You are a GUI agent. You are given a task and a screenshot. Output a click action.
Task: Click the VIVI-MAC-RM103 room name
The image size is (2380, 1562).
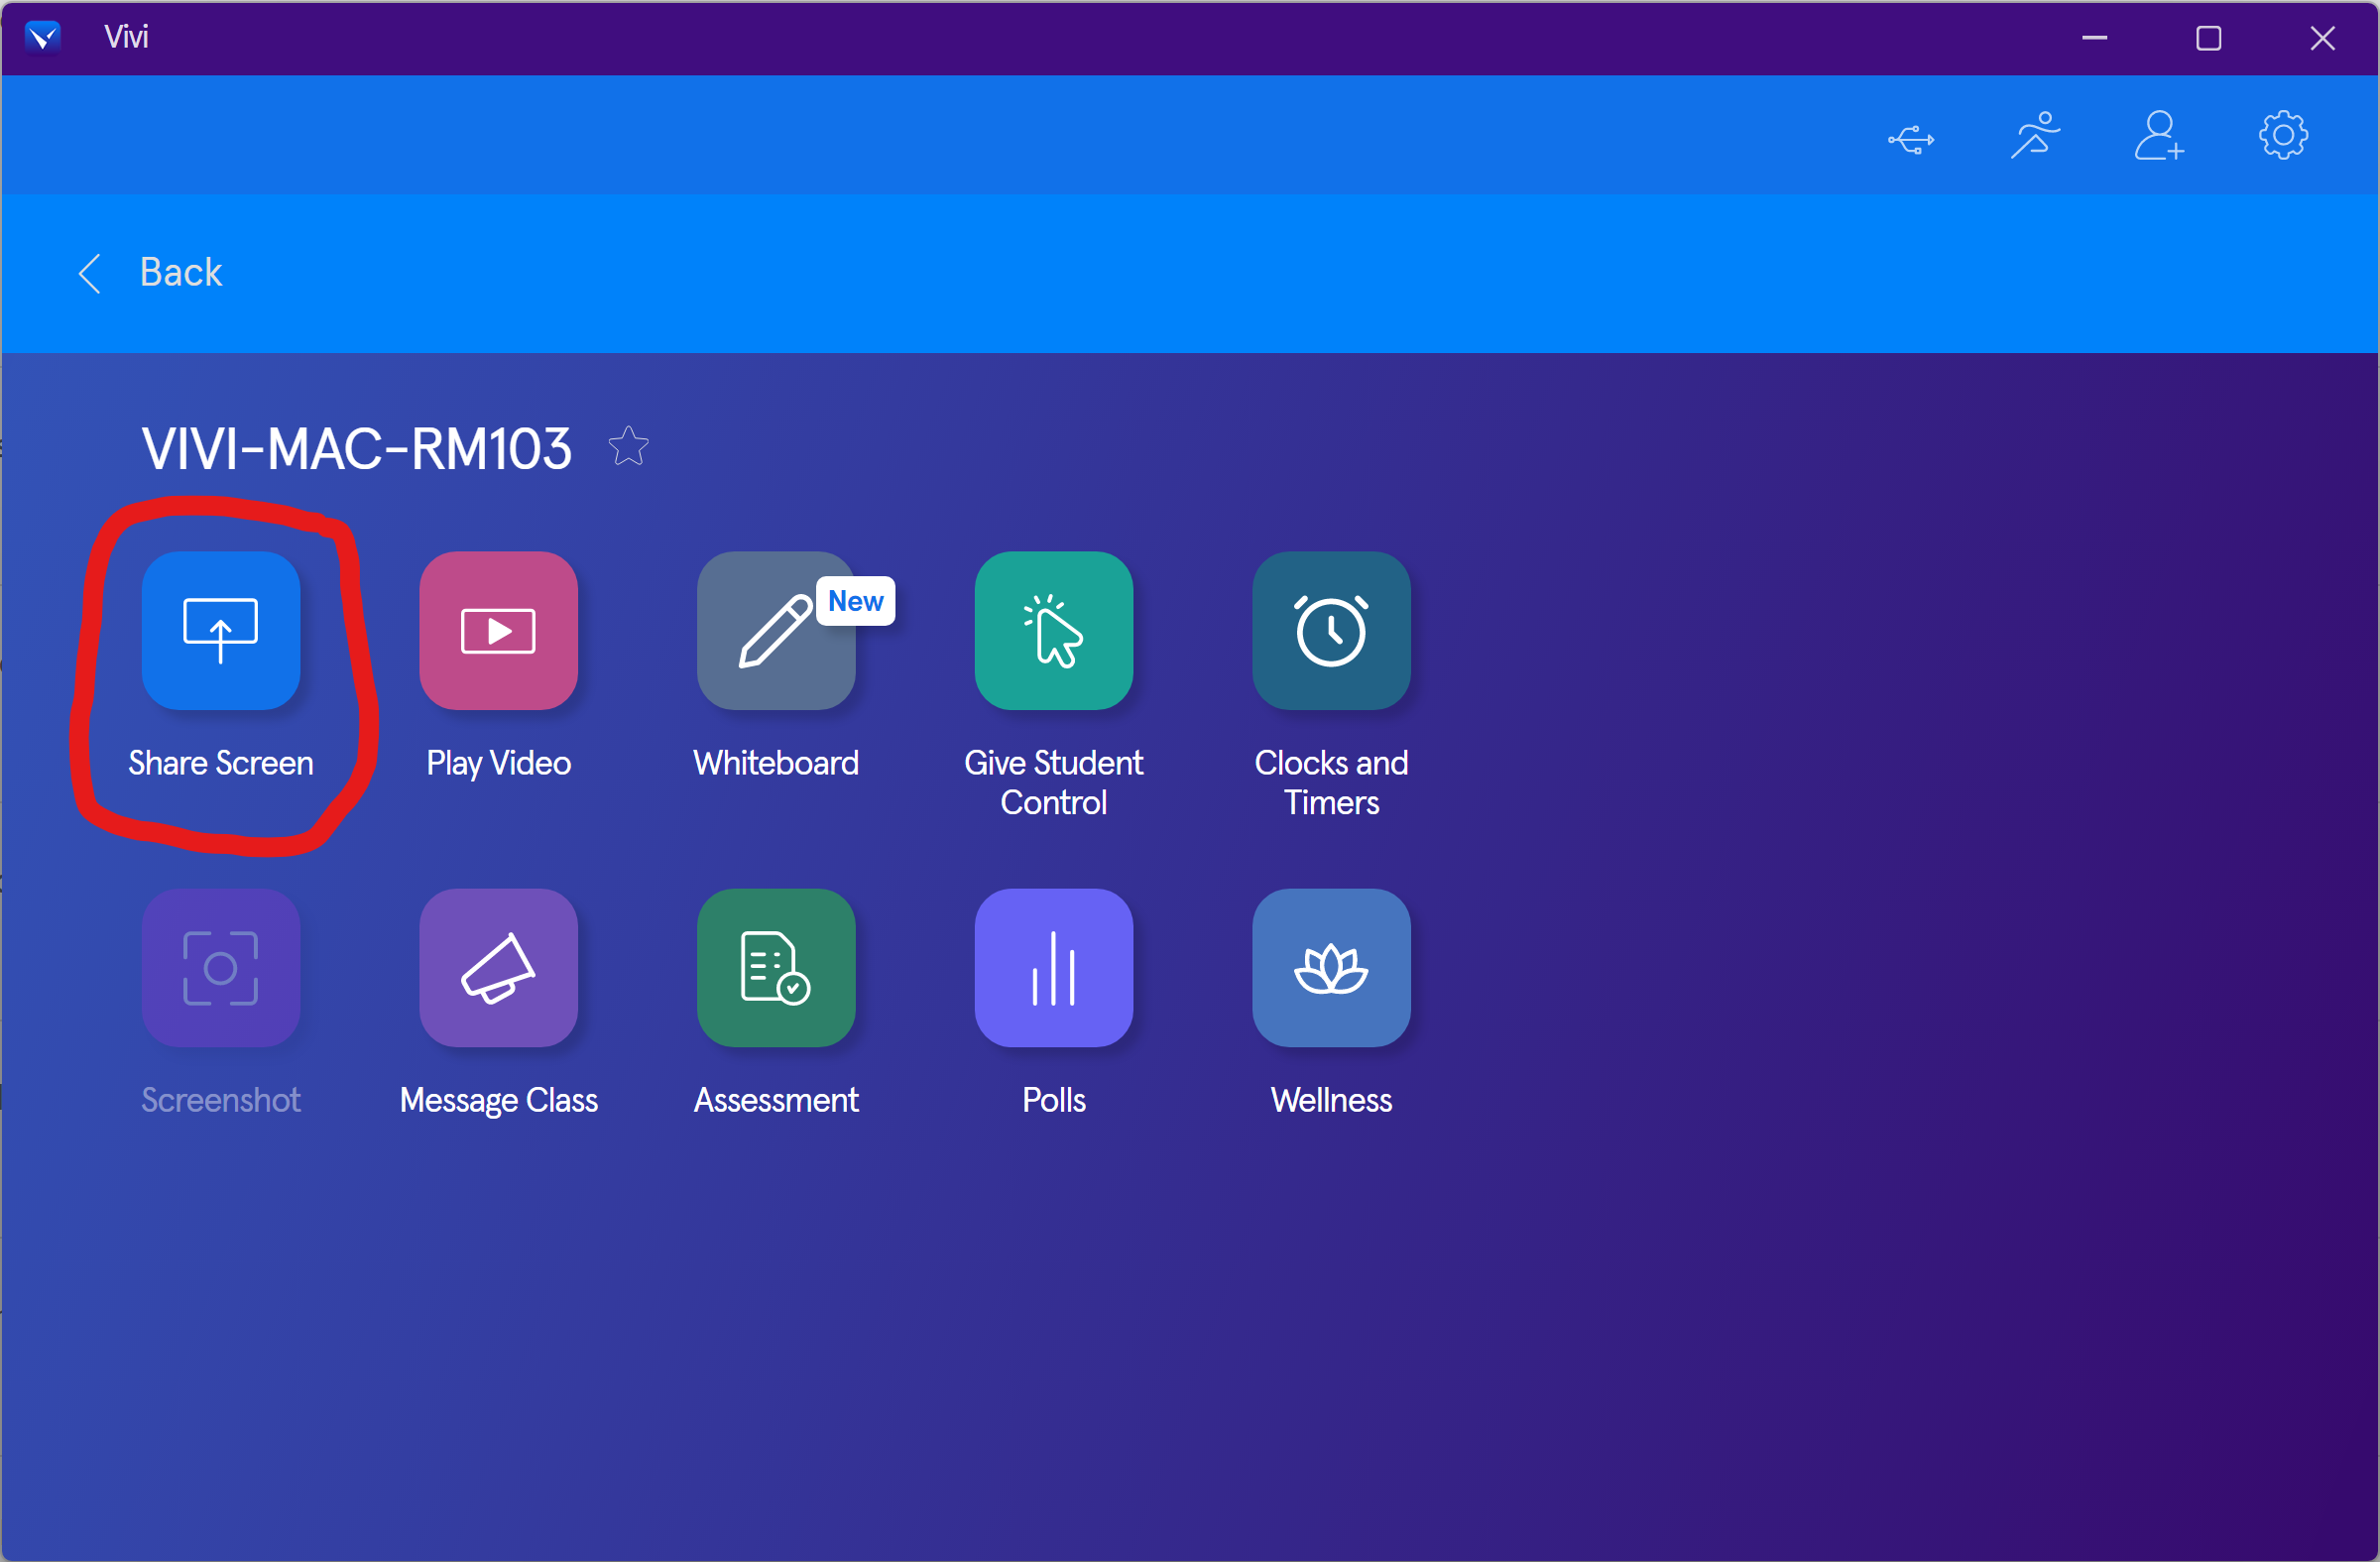point(356,448)
